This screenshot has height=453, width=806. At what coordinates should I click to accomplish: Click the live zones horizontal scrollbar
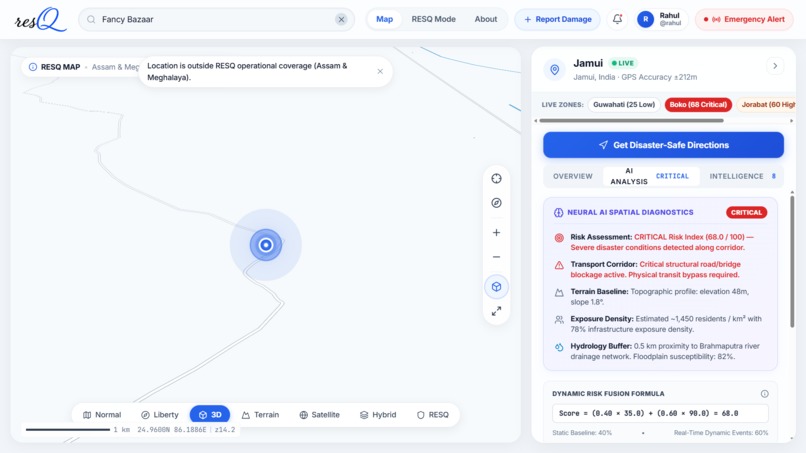631,121
